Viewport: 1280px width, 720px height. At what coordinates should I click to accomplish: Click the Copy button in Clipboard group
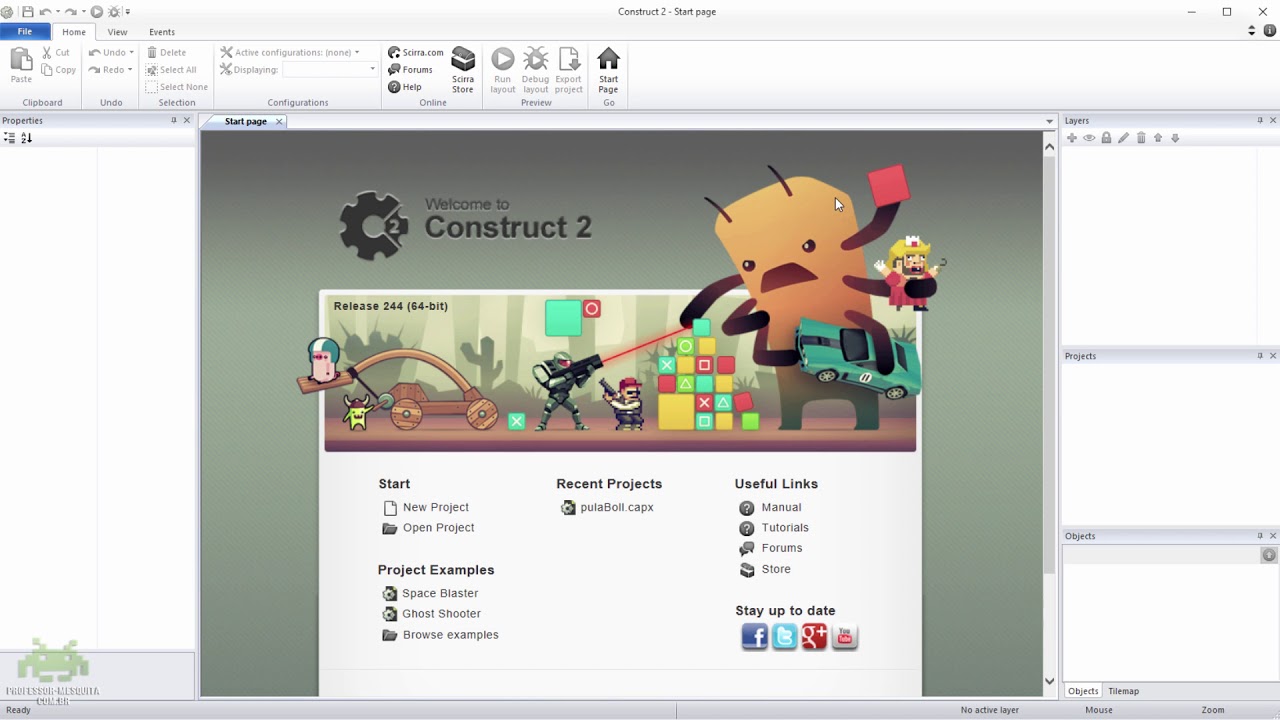pyautogui.click(x=59, y=70)
